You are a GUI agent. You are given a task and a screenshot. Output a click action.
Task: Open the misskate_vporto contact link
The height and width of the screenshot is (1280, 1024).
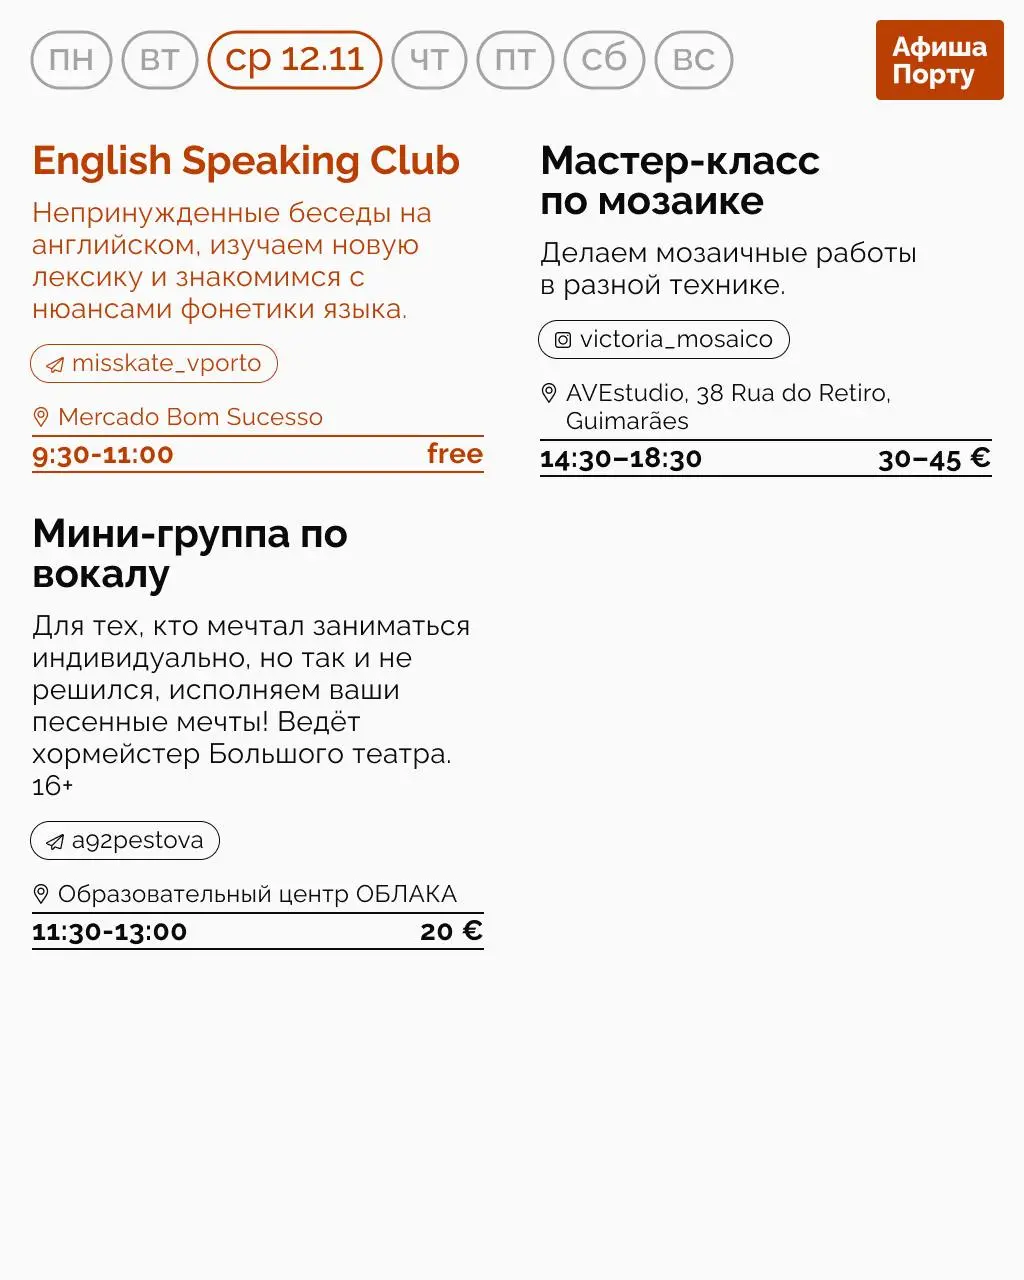click(152, 364)
